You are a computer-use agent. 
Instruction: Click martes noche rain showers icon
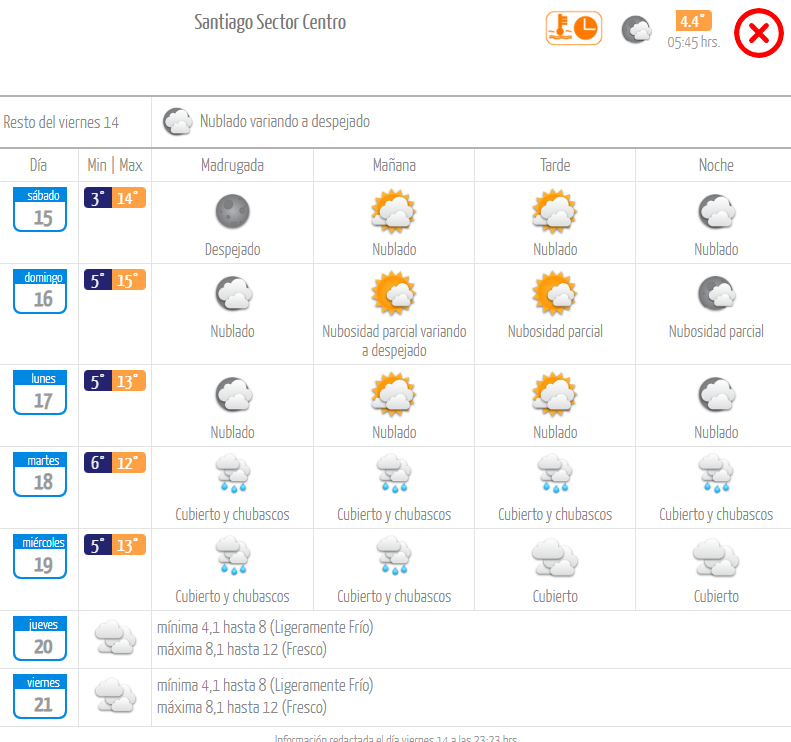coord(716,473)
